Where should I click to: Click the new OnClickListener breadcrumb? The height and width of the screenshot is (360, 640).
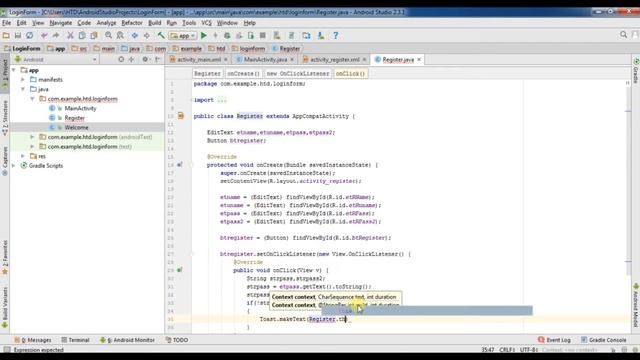[x=298, y=73]
